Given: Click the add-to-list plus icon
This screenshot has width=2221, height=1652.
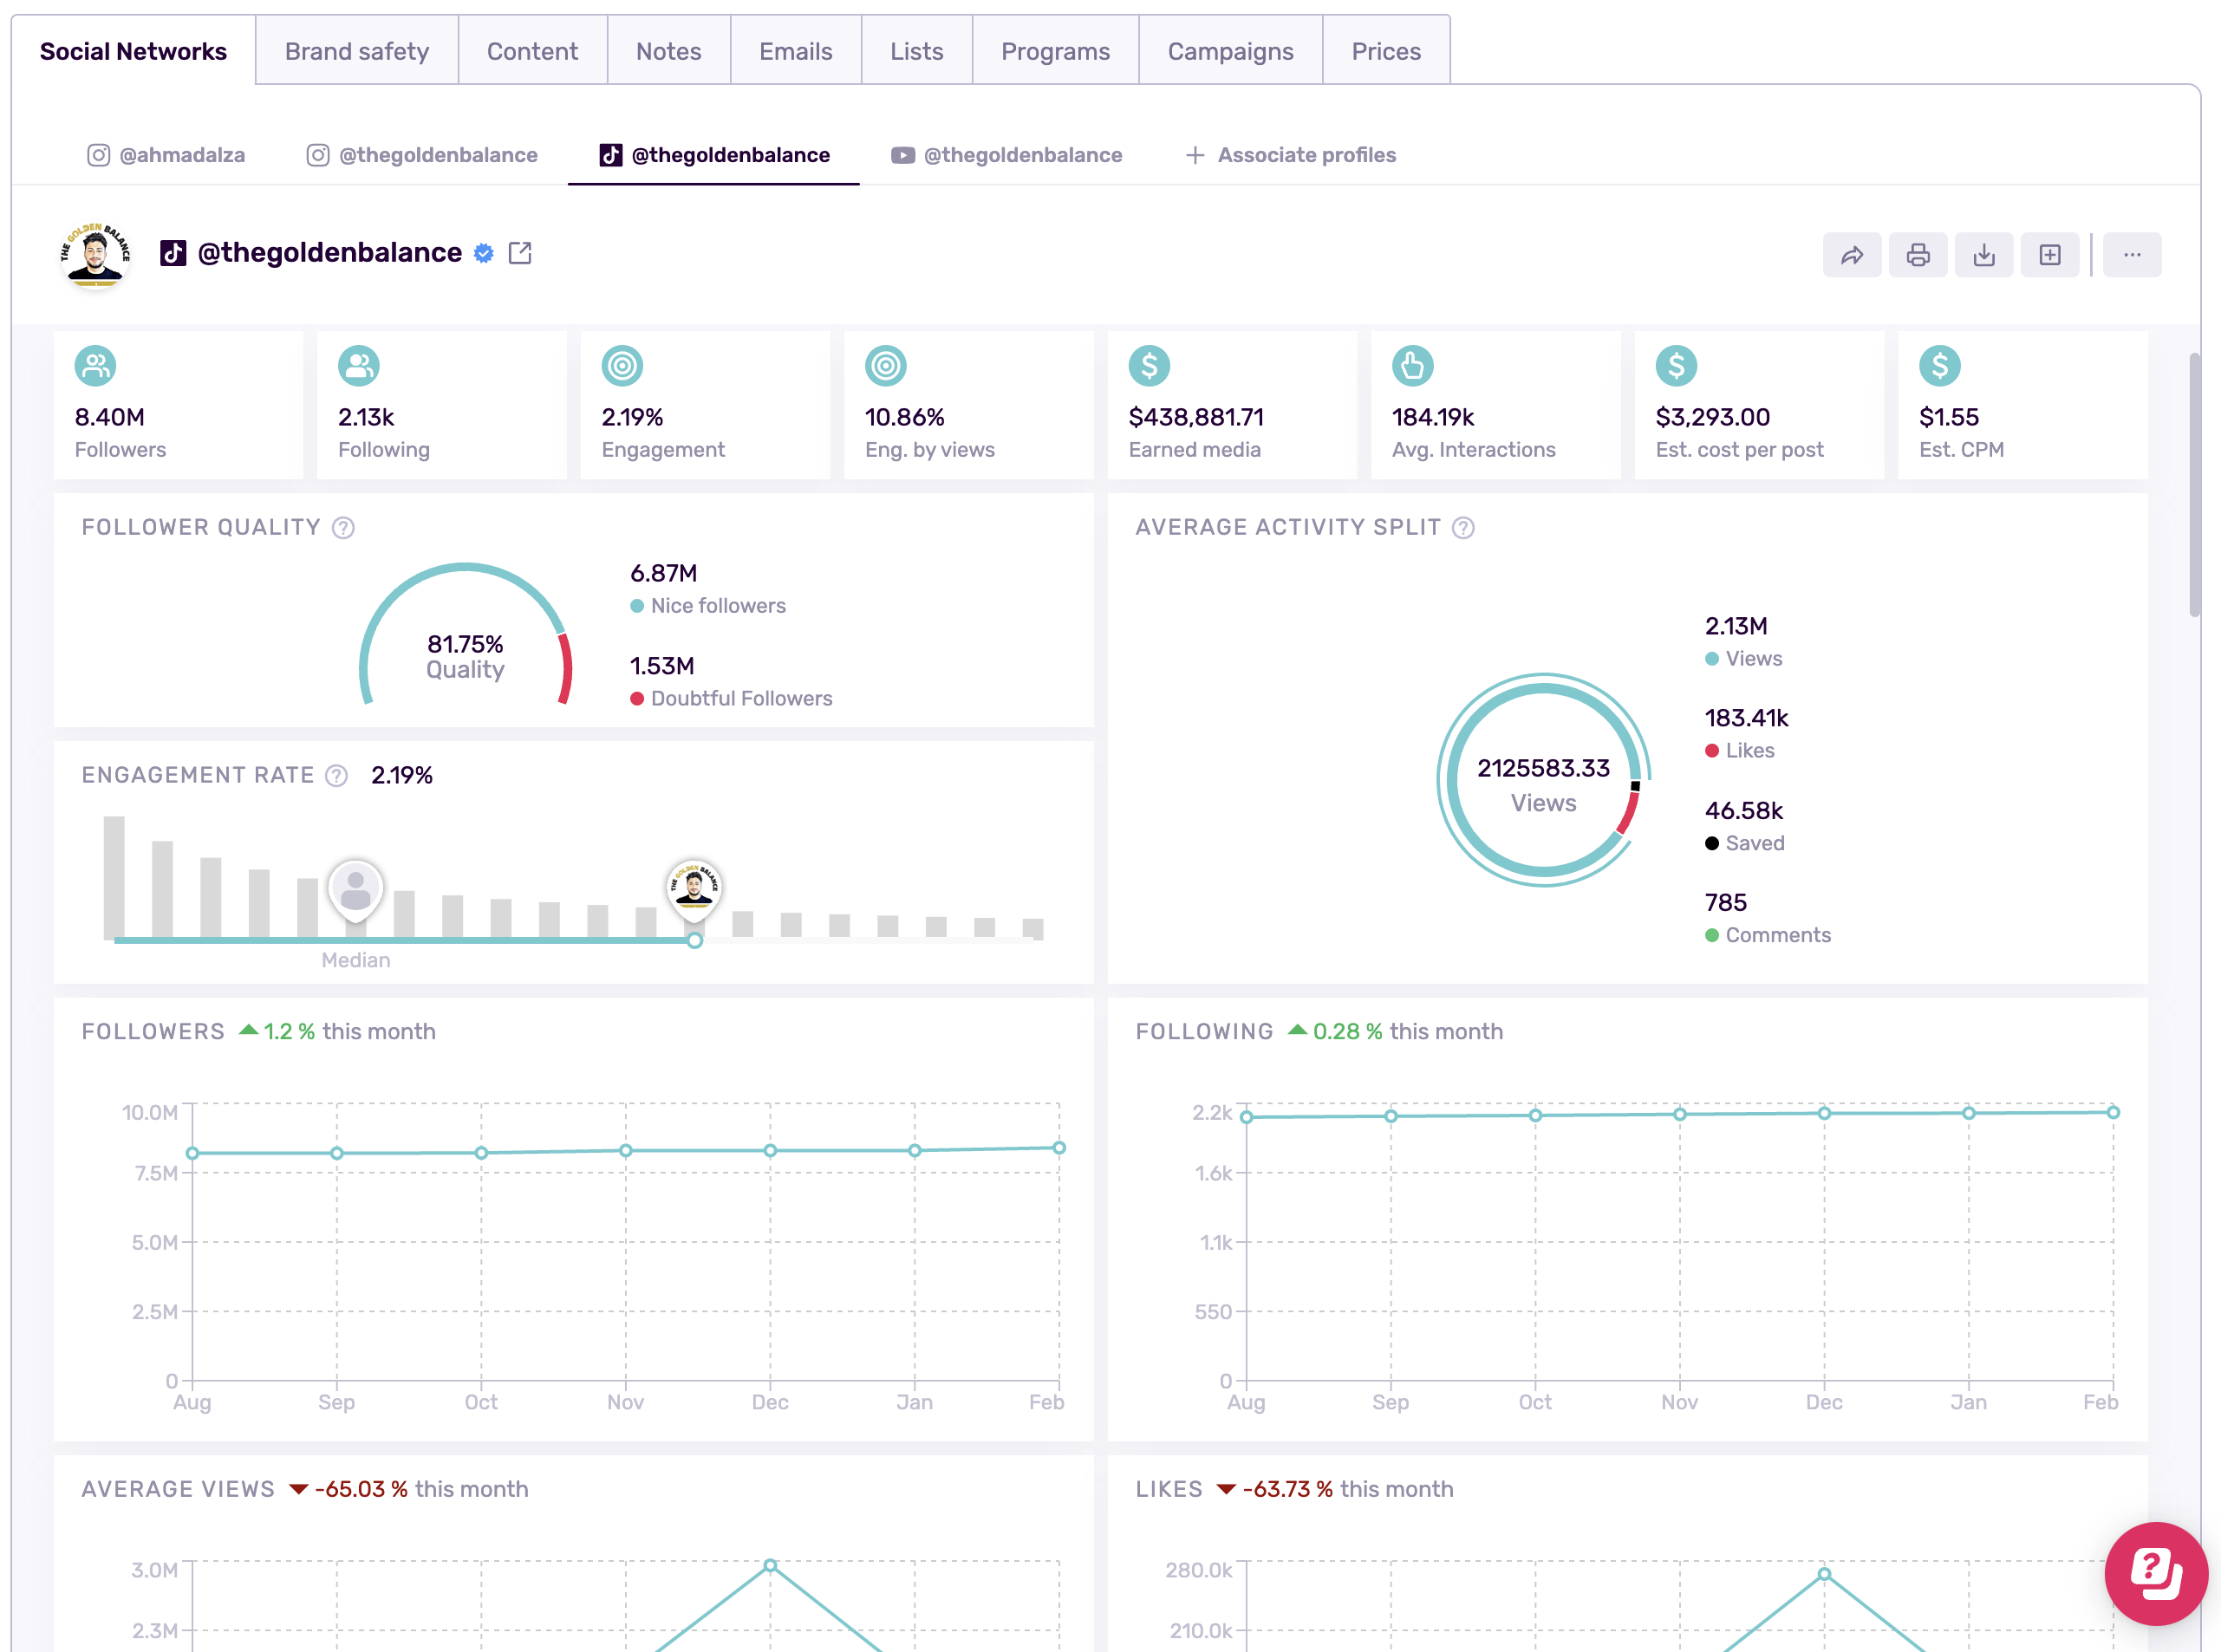Looking at the screenshot, I should 2050,255.
